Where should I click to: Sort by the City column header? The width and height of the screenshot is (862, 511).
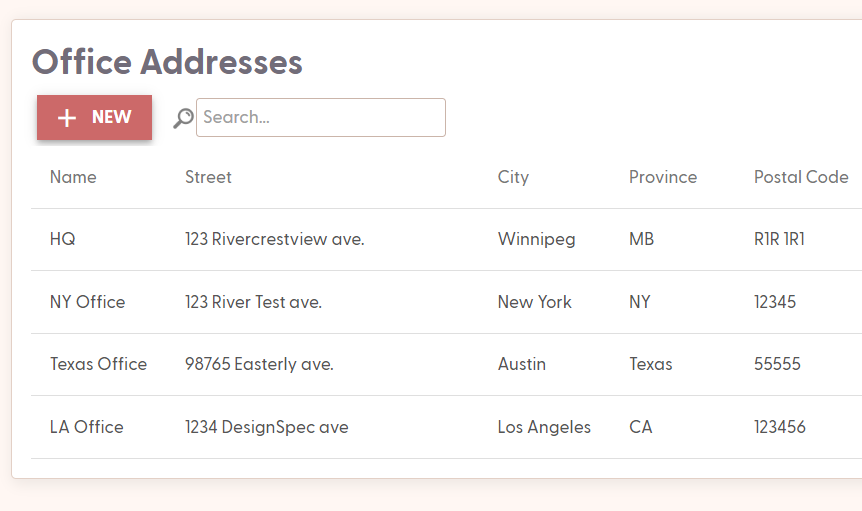click(513, 177)
